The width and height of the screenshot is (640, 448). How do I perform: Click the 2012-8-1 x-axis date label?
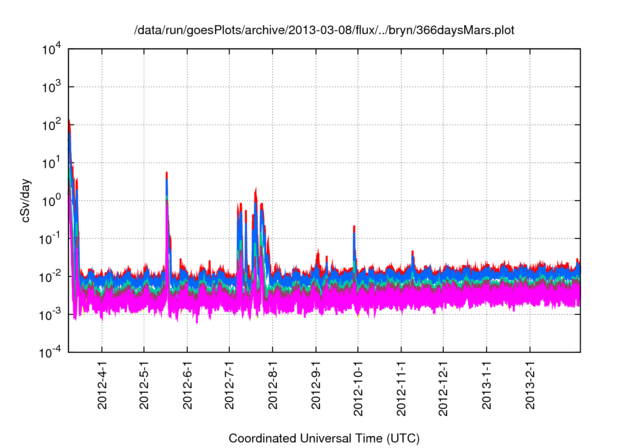click(273, 386)
